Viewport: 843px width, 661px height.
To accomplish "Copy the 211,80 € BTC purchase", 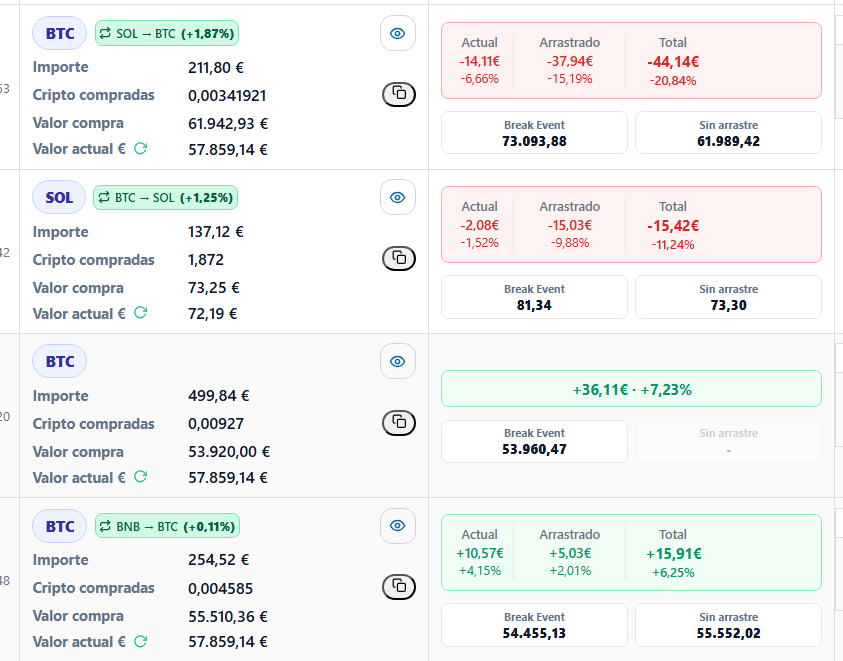I will click(x=399, y=94).
